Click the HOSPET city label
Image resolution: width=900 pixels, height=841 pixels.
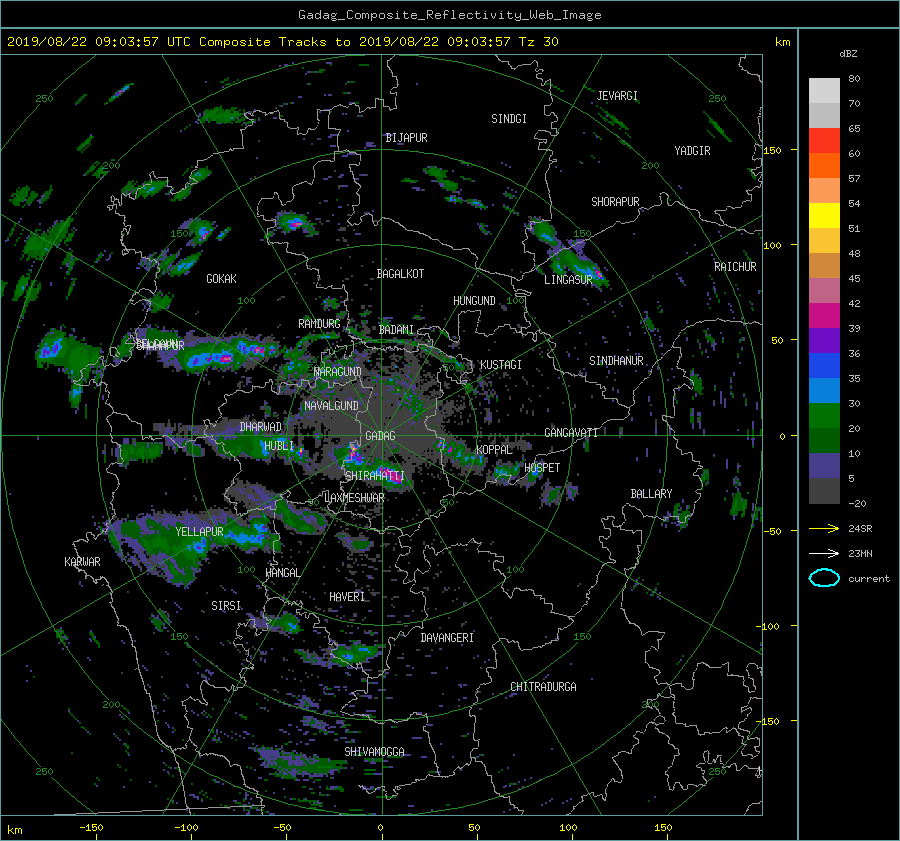tap(542, 468)
